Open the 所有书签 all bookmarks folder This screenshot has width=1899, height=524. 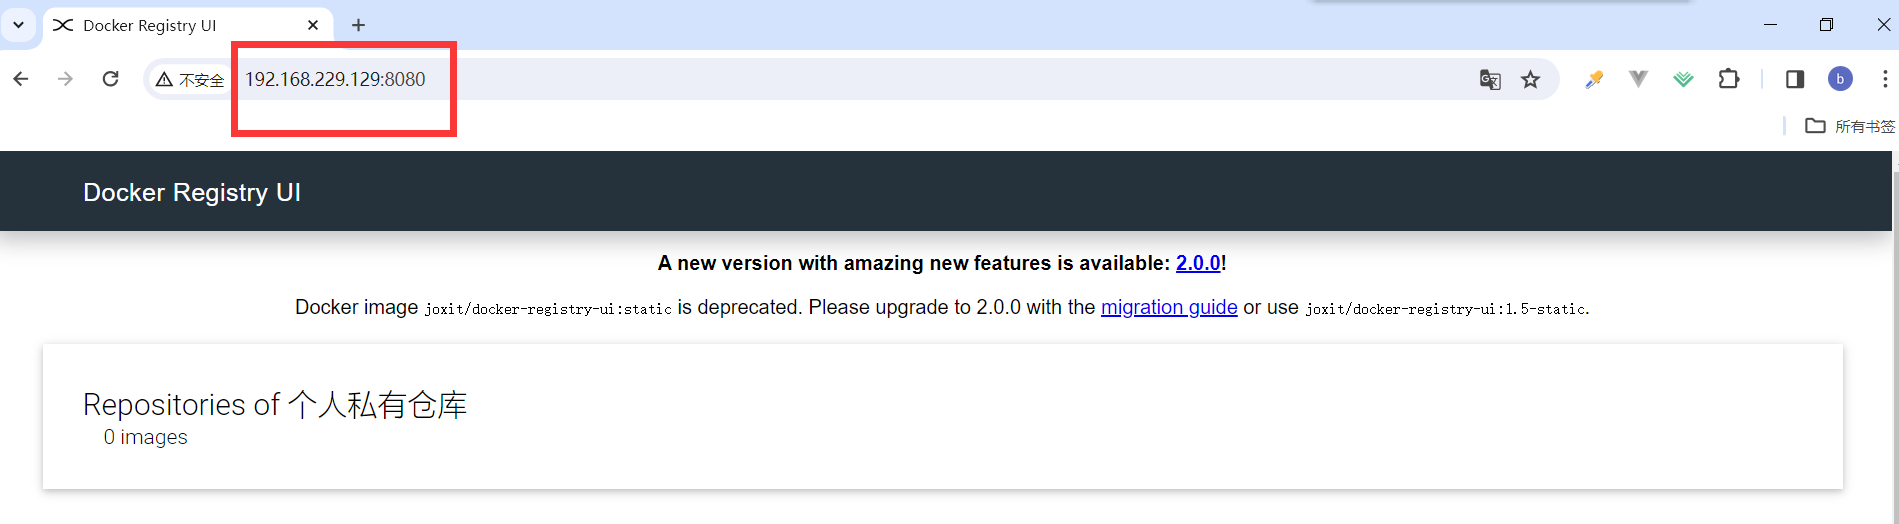[1850, 126]
